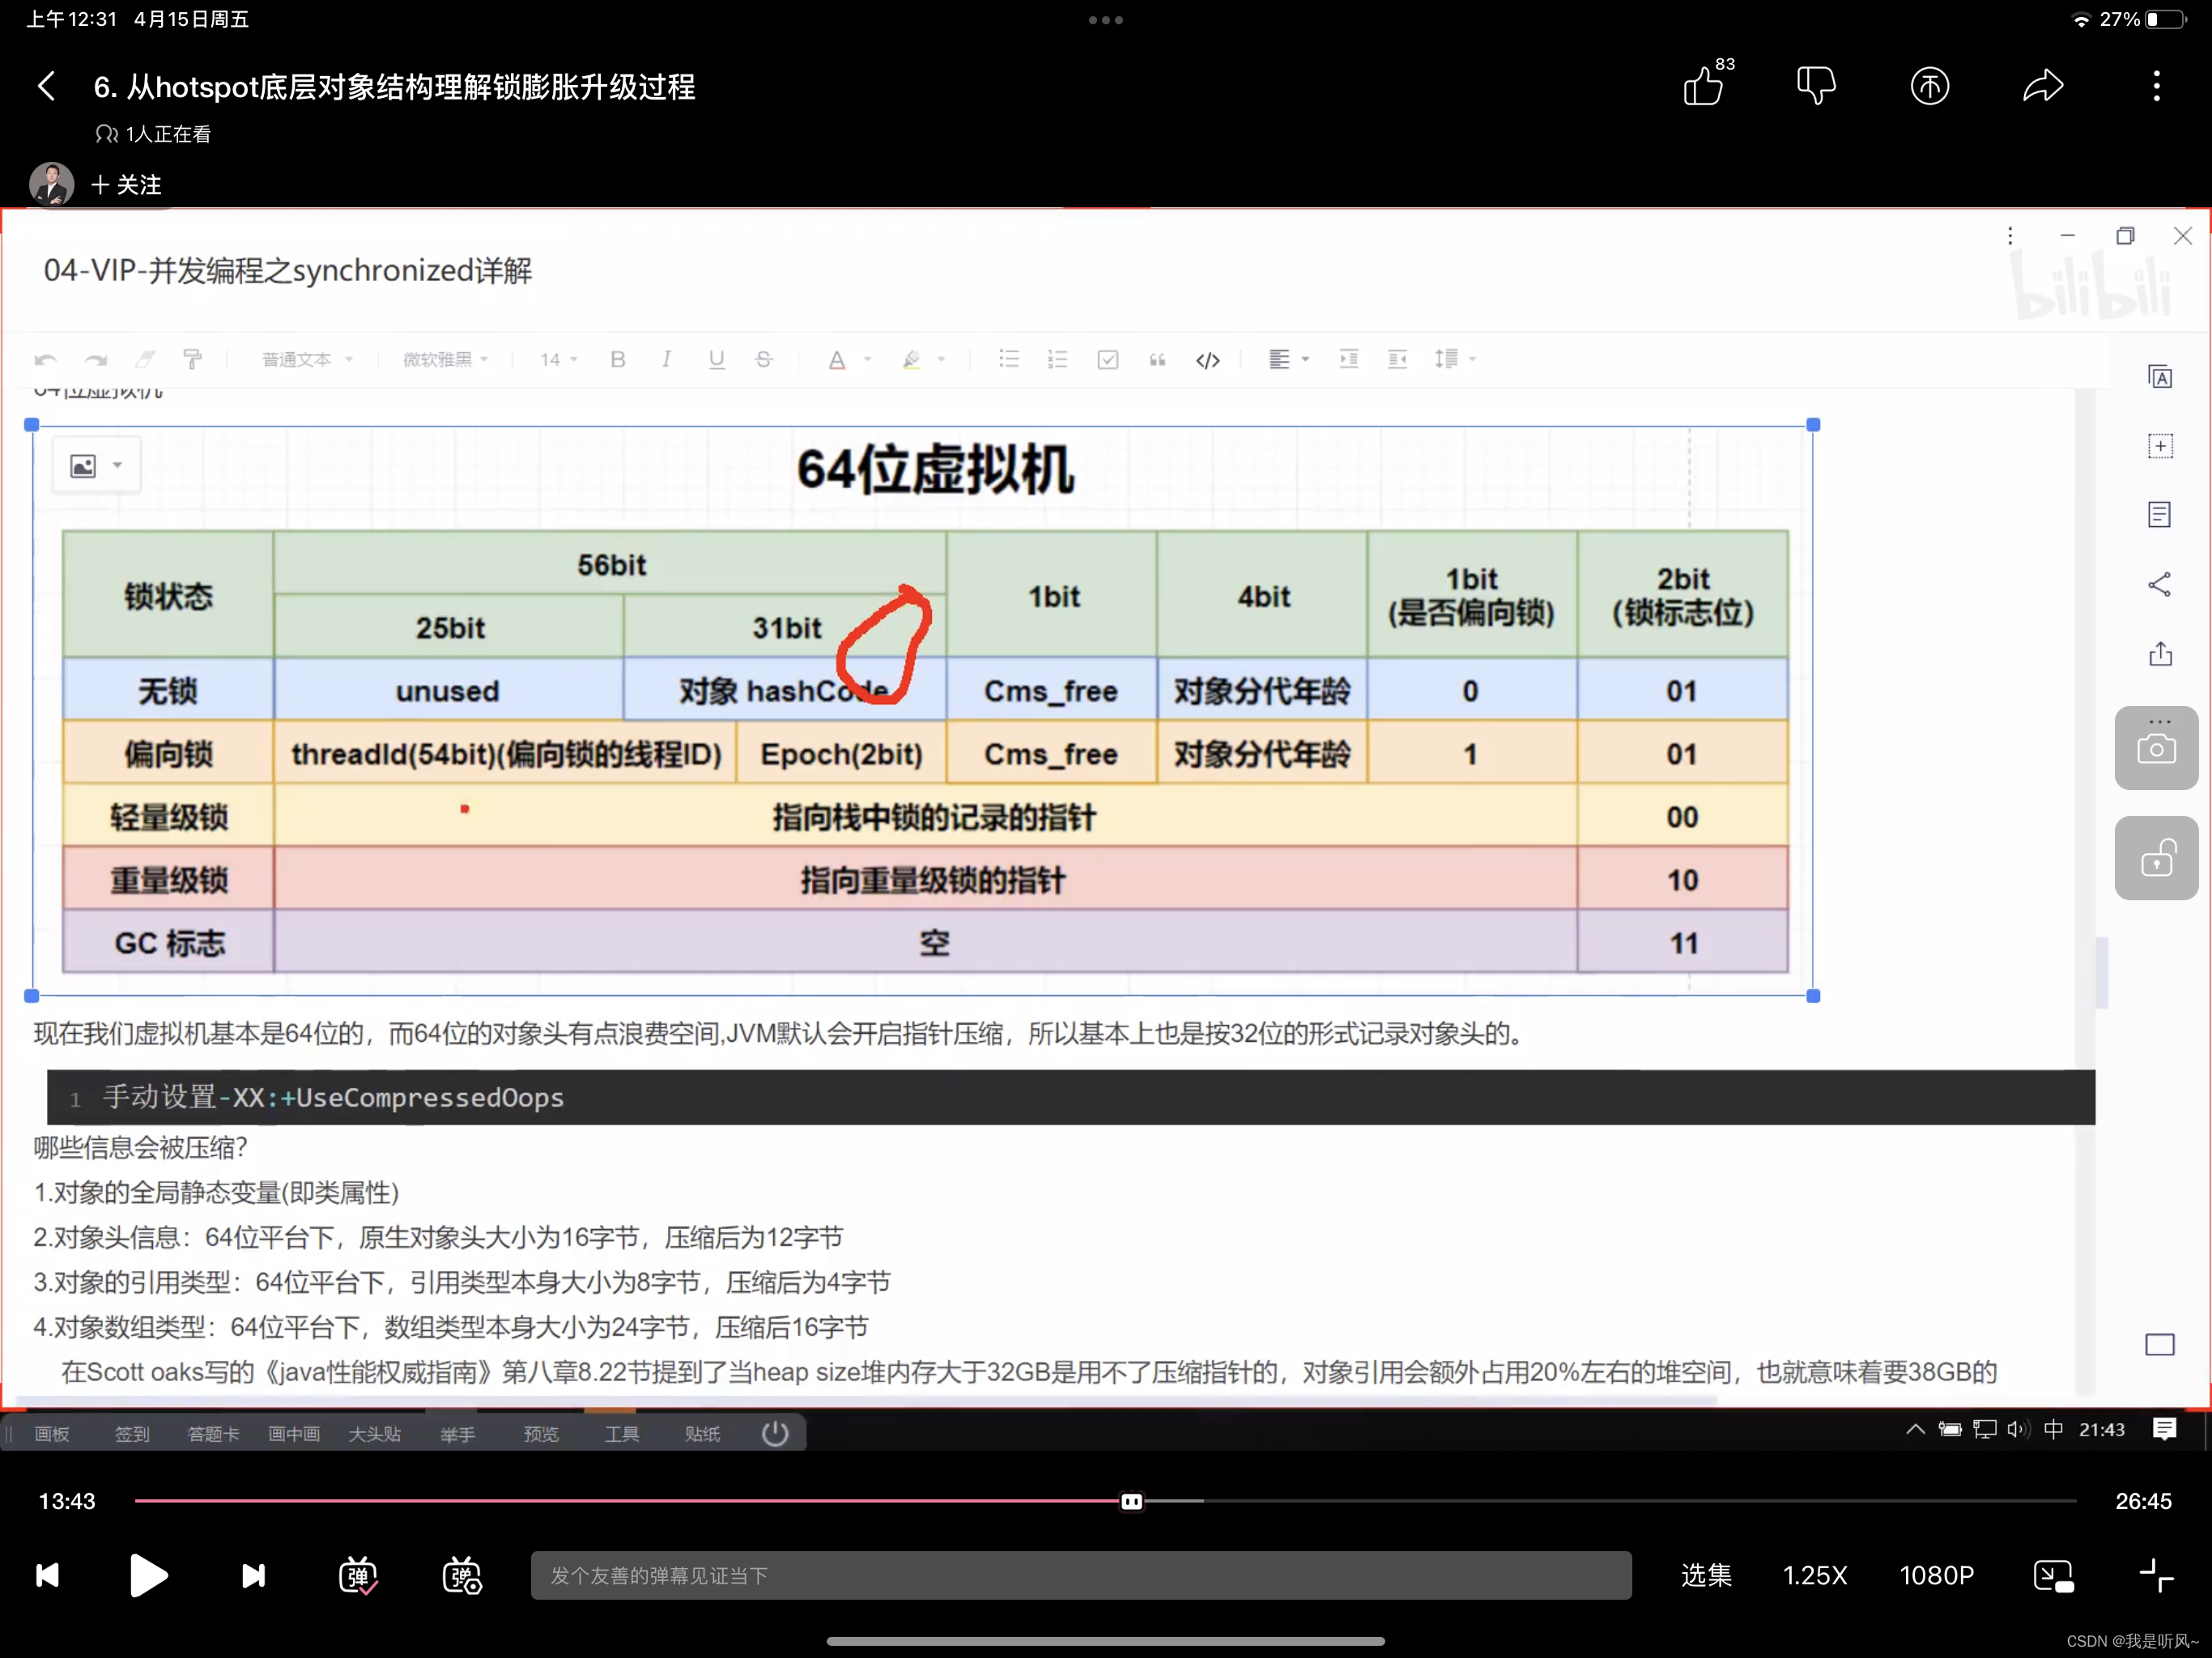Go back with the left chevron
The image size is (2212, 1658).
46,87
